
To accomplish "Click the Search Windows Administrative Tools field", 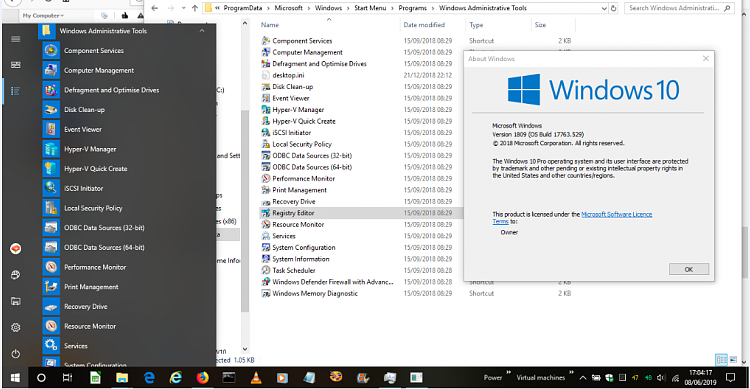I will tap(679, 8).
